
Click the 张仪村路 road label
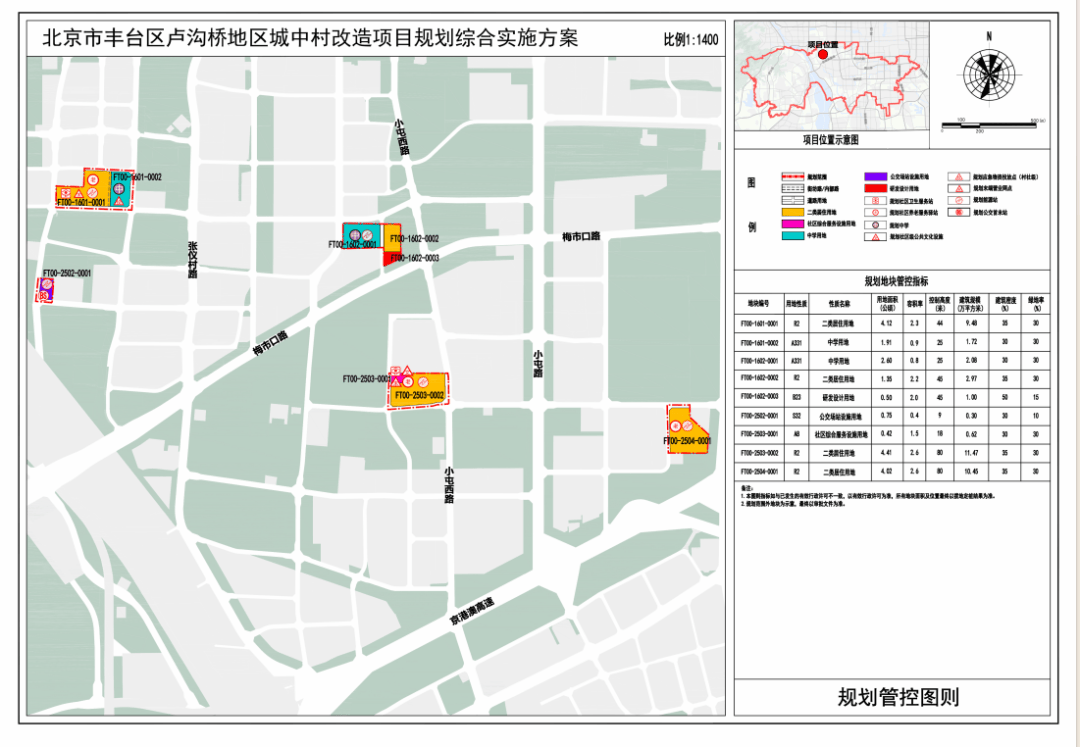click(x=193, y=260)
